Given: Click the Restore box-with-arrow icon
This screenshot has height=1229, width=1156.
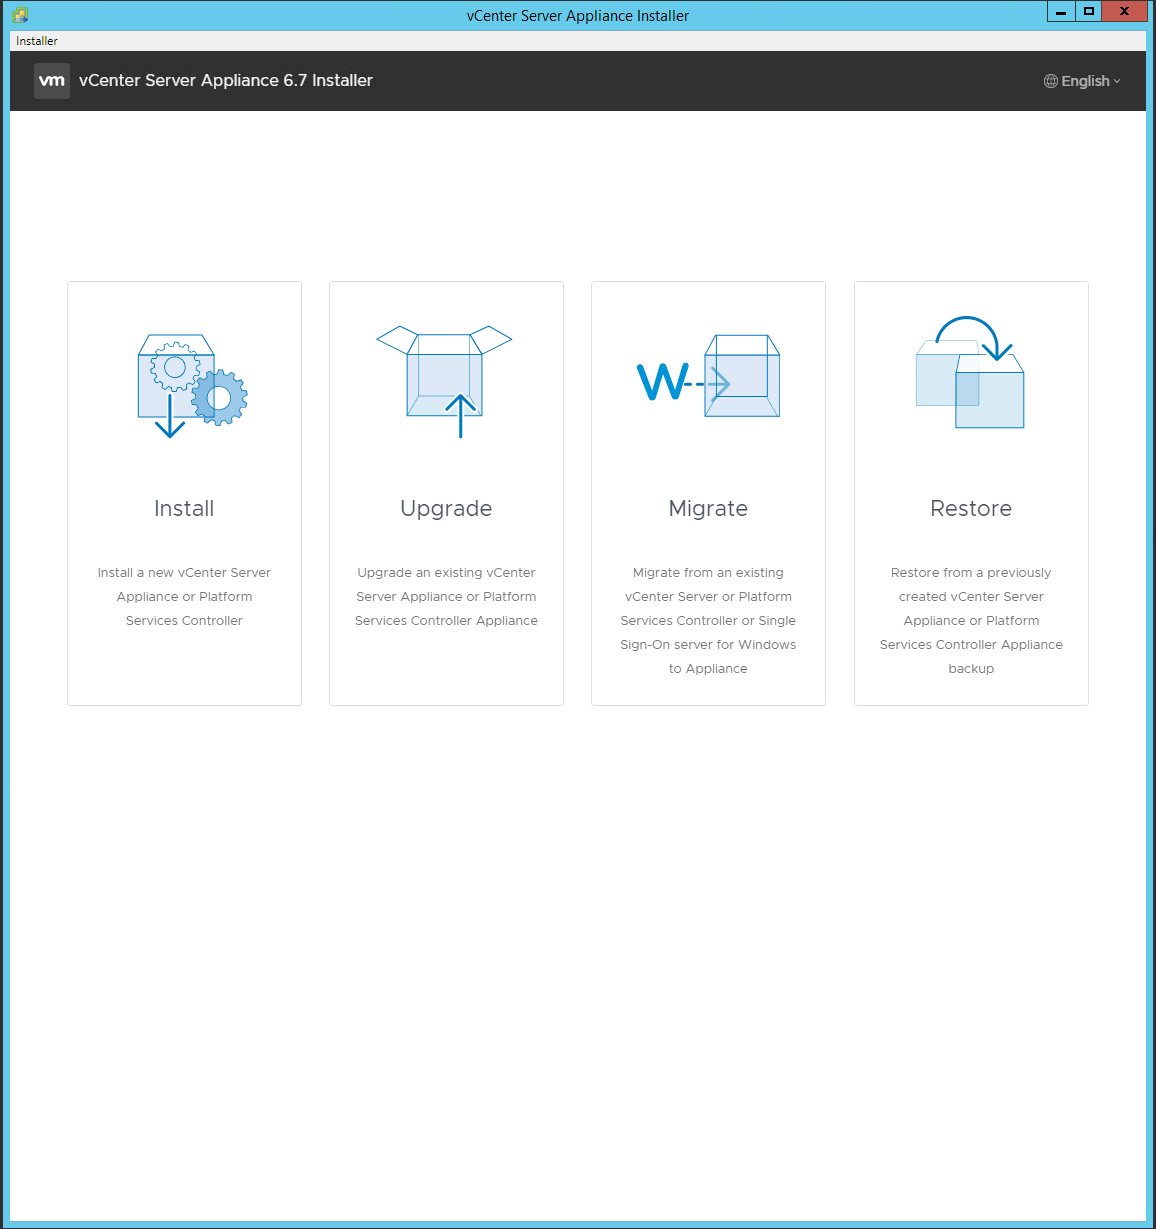Looking at the screenshot, I should 970,373.
